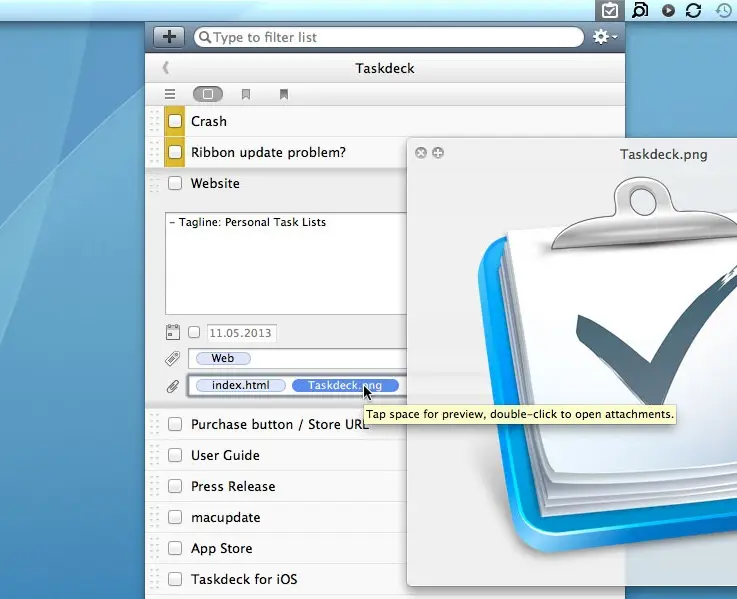Check the App Store checkbox
Screen dimensions: 737x599
(175, 548)
